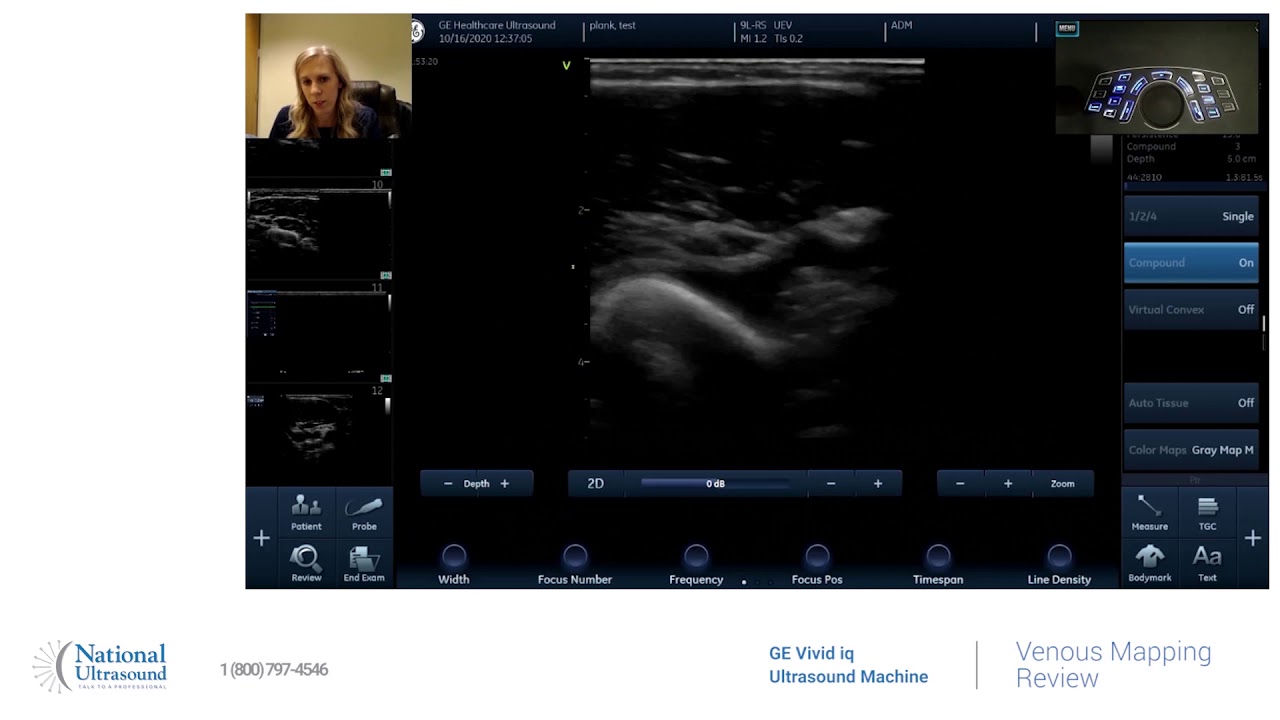
Task: Open stored image thumbnail 12
Action: (319, 430)
